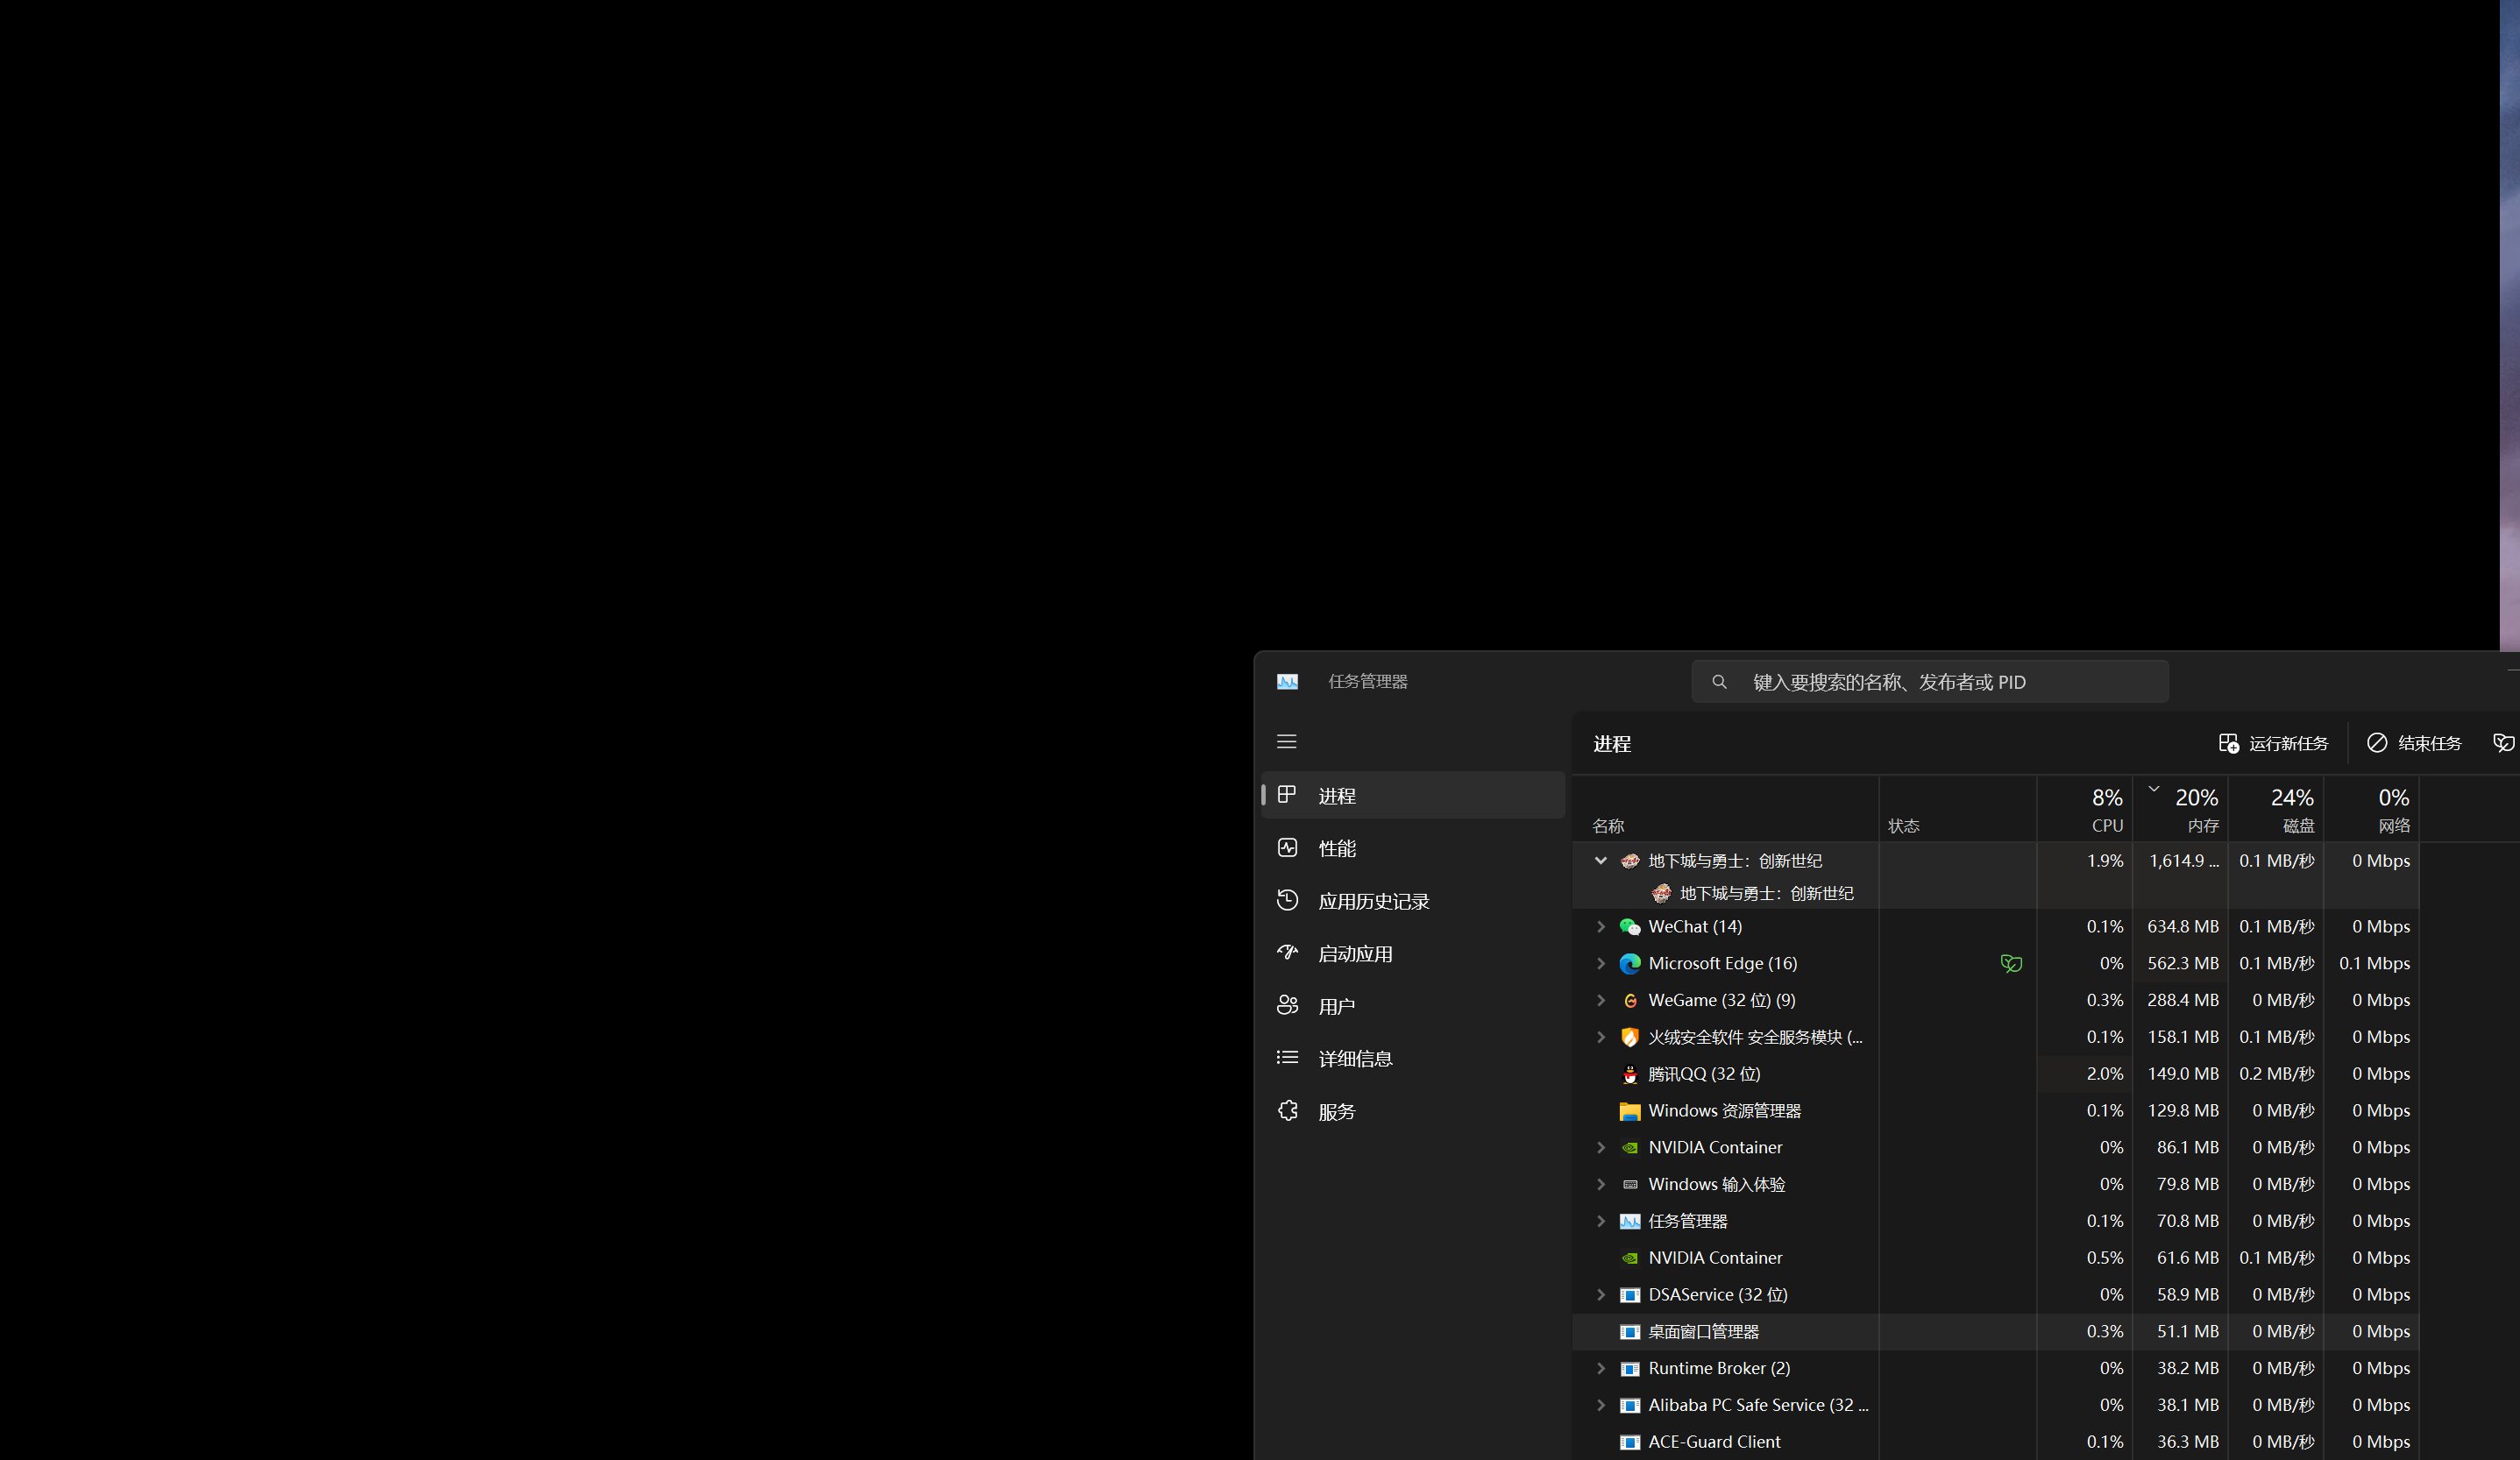Expand the Runtime Broker (2) group
Image resolution: width=2520 pixels, height=1460 pixels.
[x=1600, y=1369]
